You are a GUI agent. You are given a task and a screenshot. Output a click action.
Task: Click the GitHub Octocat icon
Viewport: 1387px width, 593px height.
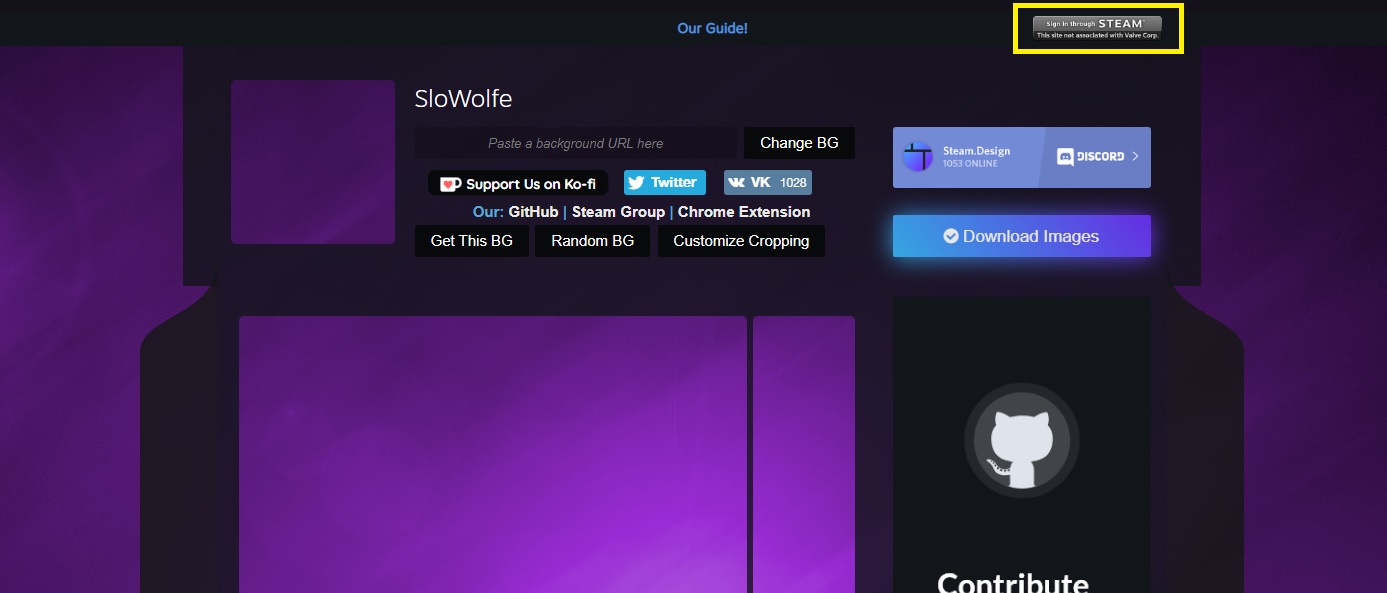click(x=1020, y=441)
